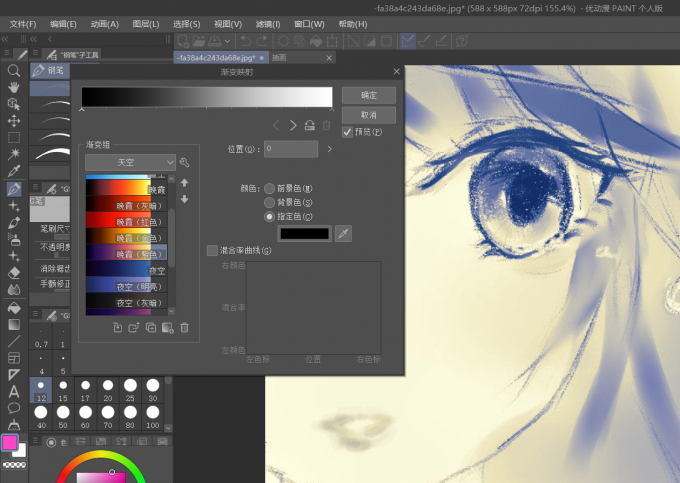Choose the 晚霞（红色） gradient preset
The width and height of the screenshot is (680, 483).
126,222
